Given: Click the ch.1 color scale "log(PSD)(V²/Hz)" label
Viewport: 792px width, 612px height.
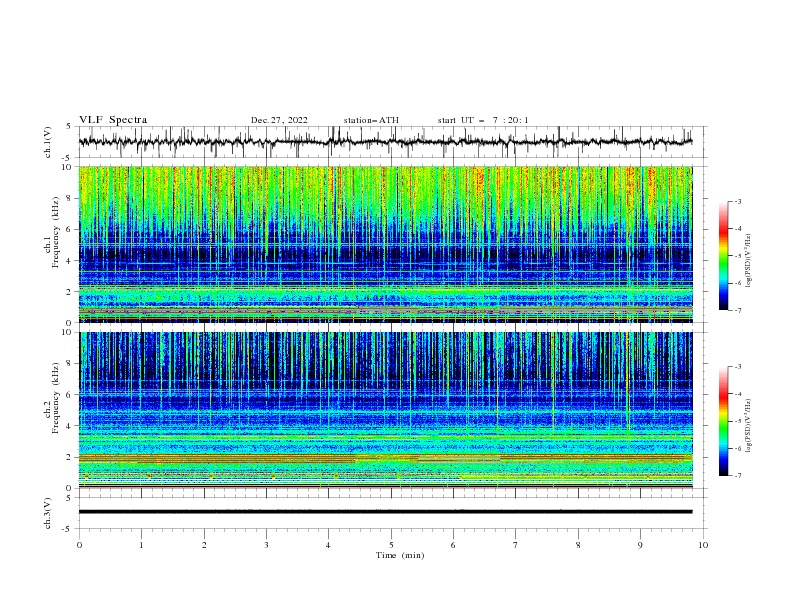Looking at the screenshot, I should [749, 261].
